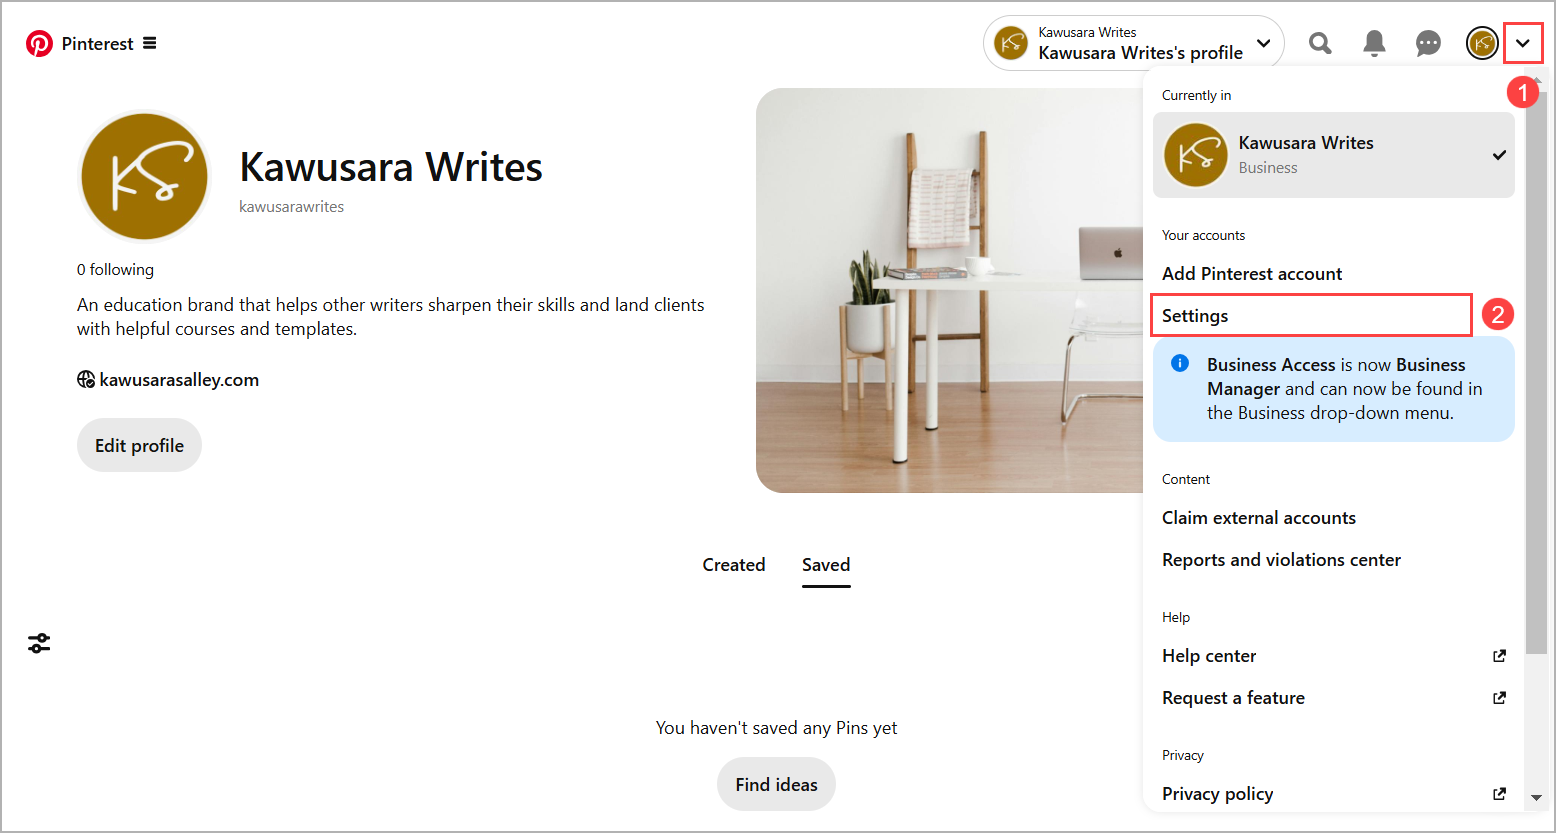Click the checkmark on current account
1556x833 pixels.
coord(1499,155)
